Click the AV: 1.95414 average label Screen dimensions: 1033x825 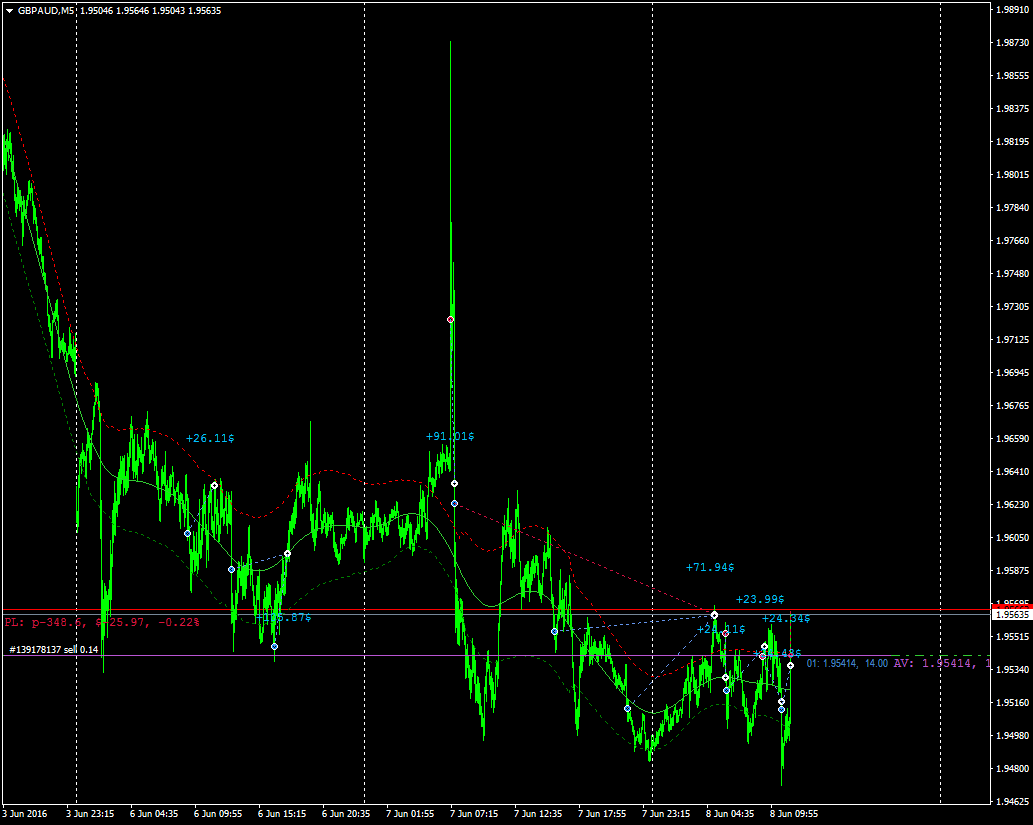click(x=941, y=663)
